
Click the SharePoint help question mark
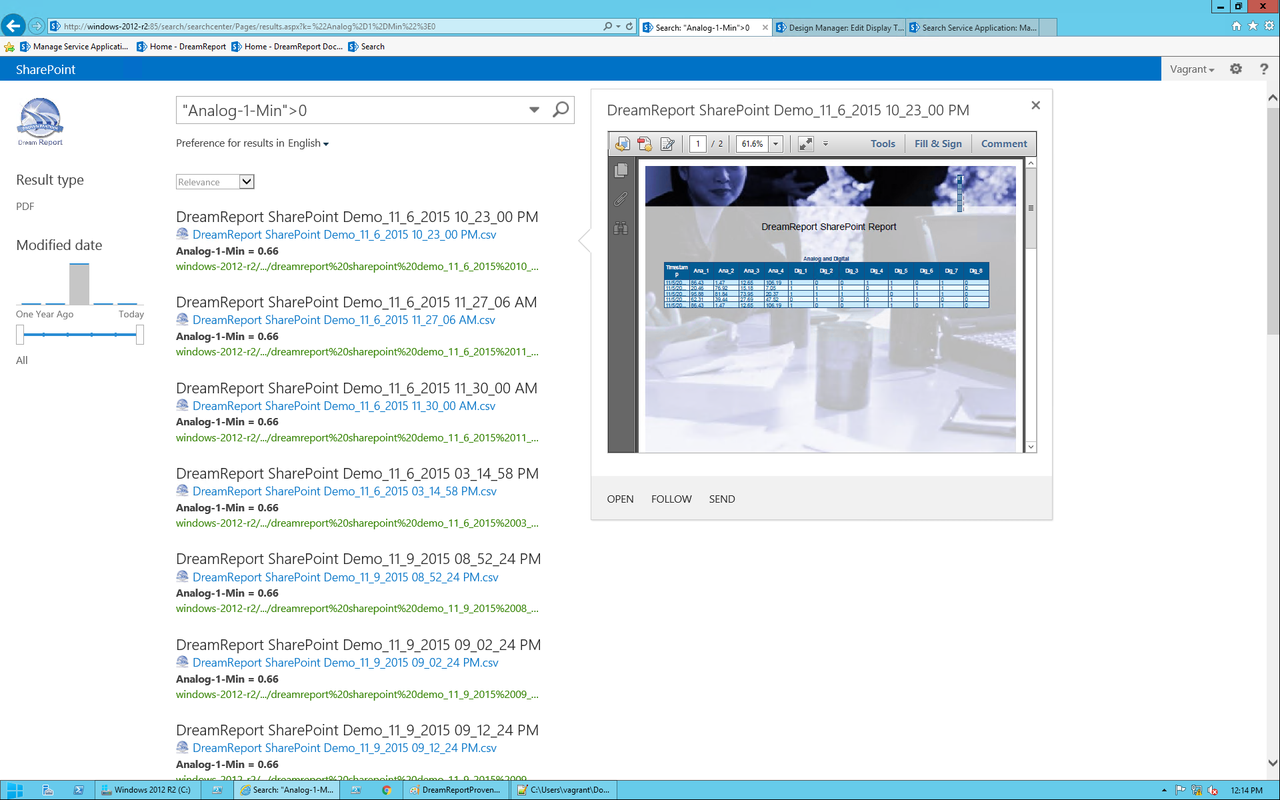click(1264, 69)
